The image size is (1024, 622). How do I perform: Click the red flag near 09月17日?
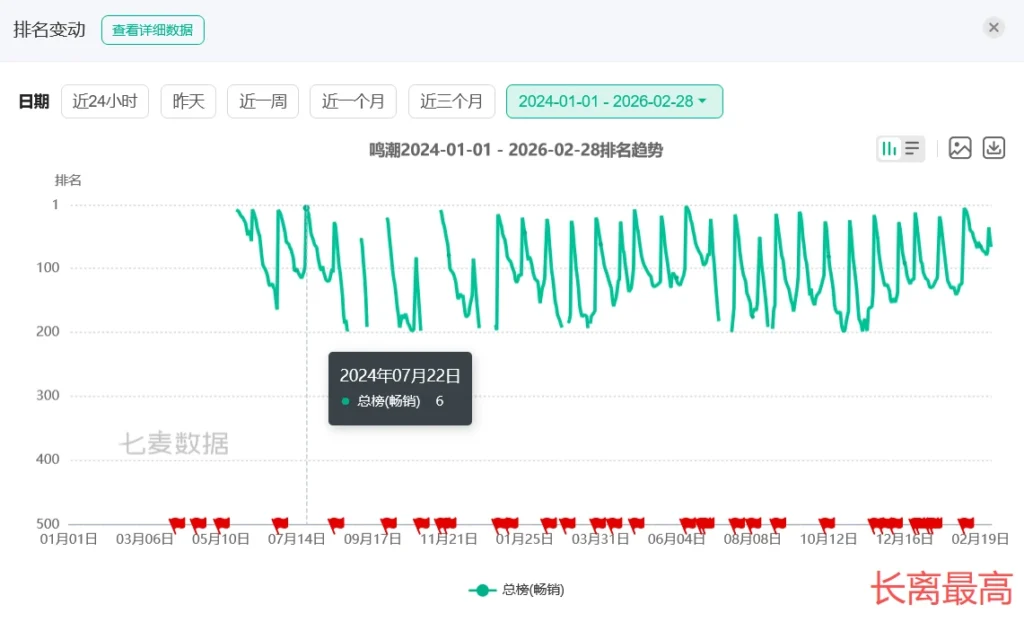coord(389,523)
